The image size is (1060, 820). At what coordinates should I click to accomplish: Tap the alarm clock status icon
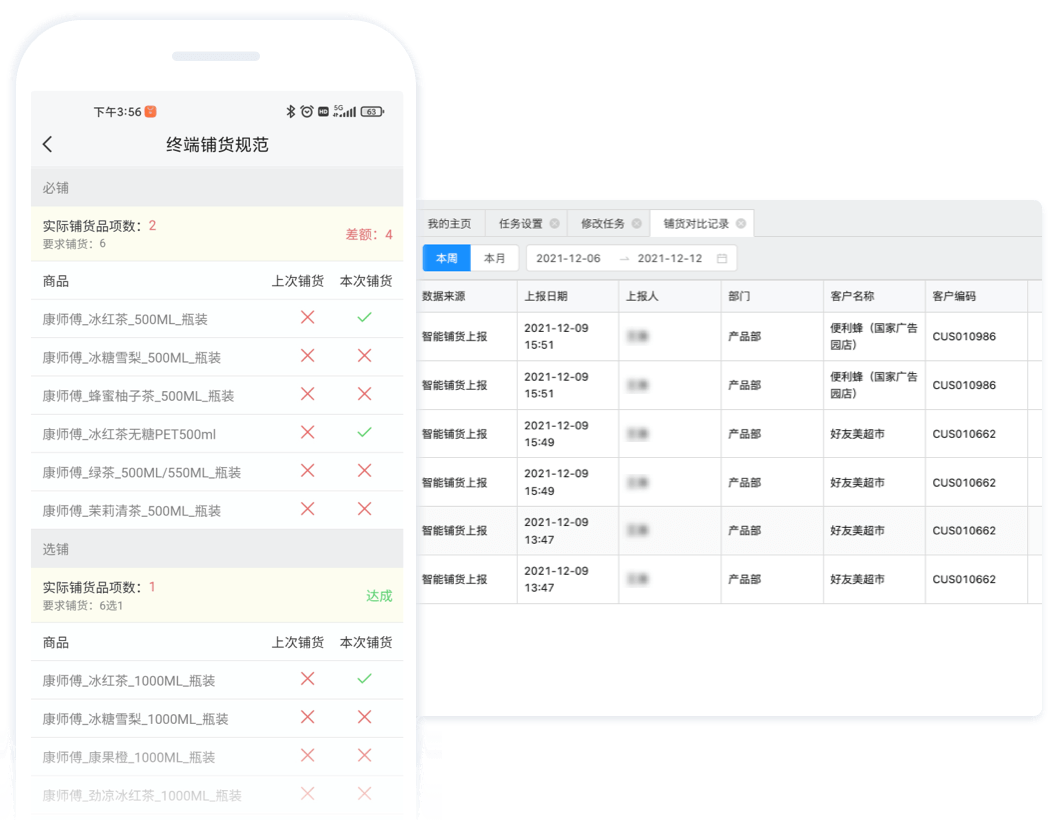pos(307,112)
